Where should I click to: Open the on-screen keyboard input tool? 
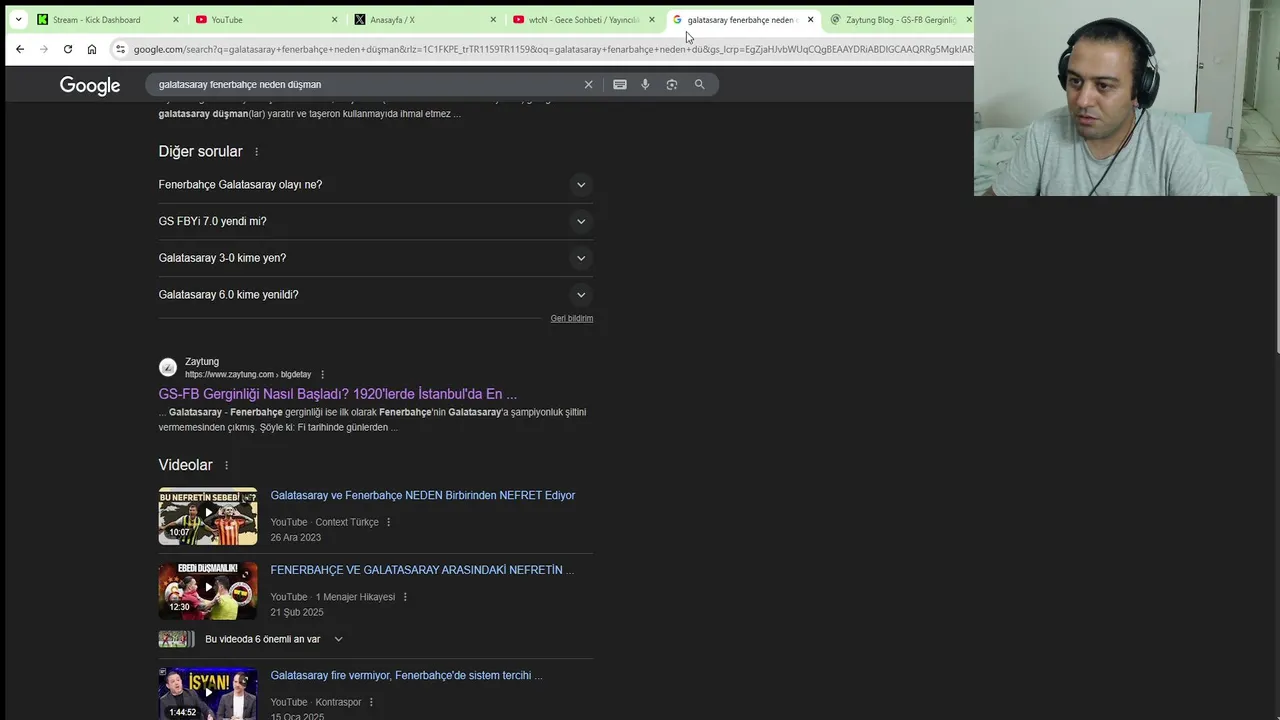click(x=620, y=85)
